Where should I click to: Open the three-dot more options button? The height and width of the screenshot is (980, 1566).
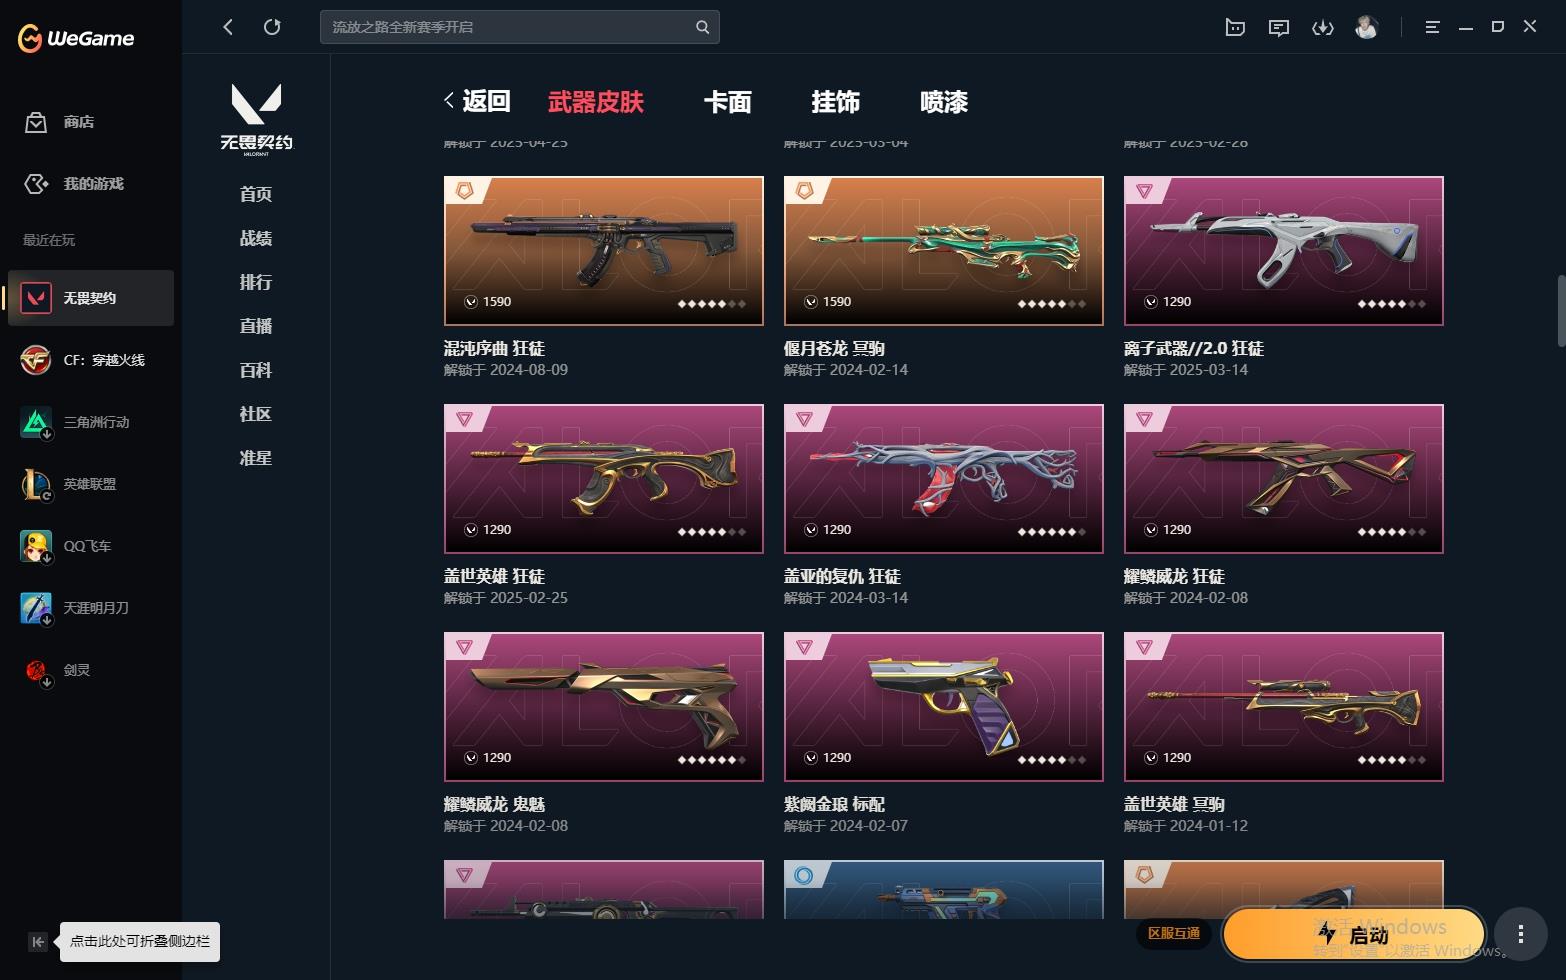[1520, 934]
